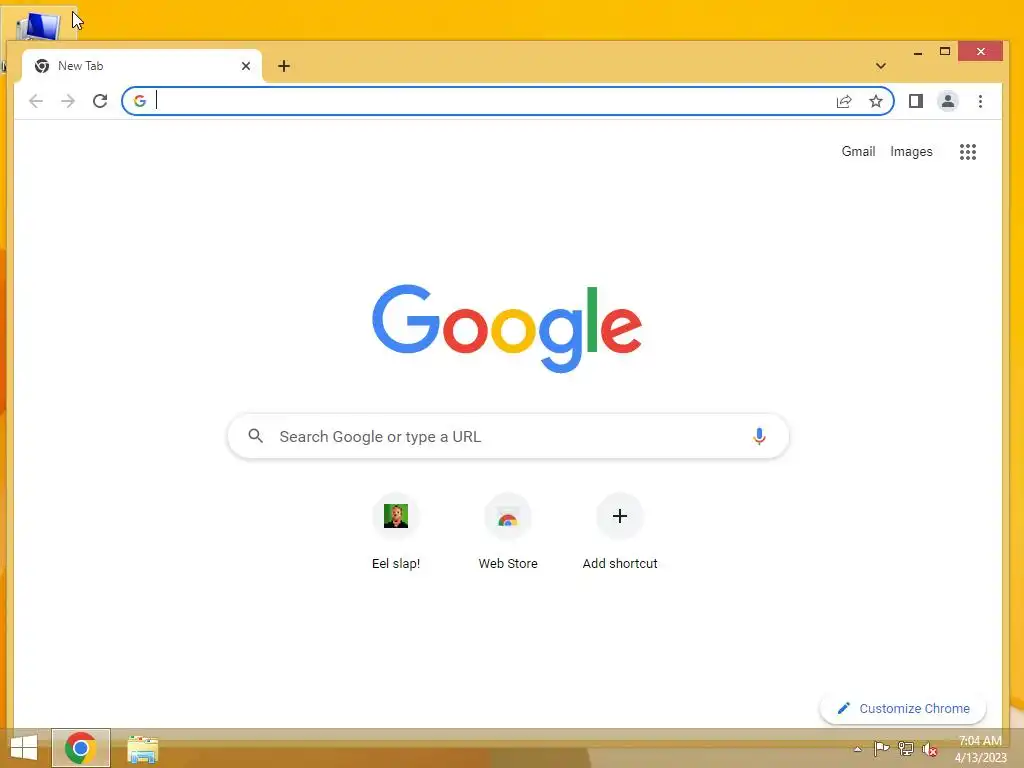This screenshot has height=768, width=1024.
Task: Go back with the back arrow button
Action: (x=36, y=101)
